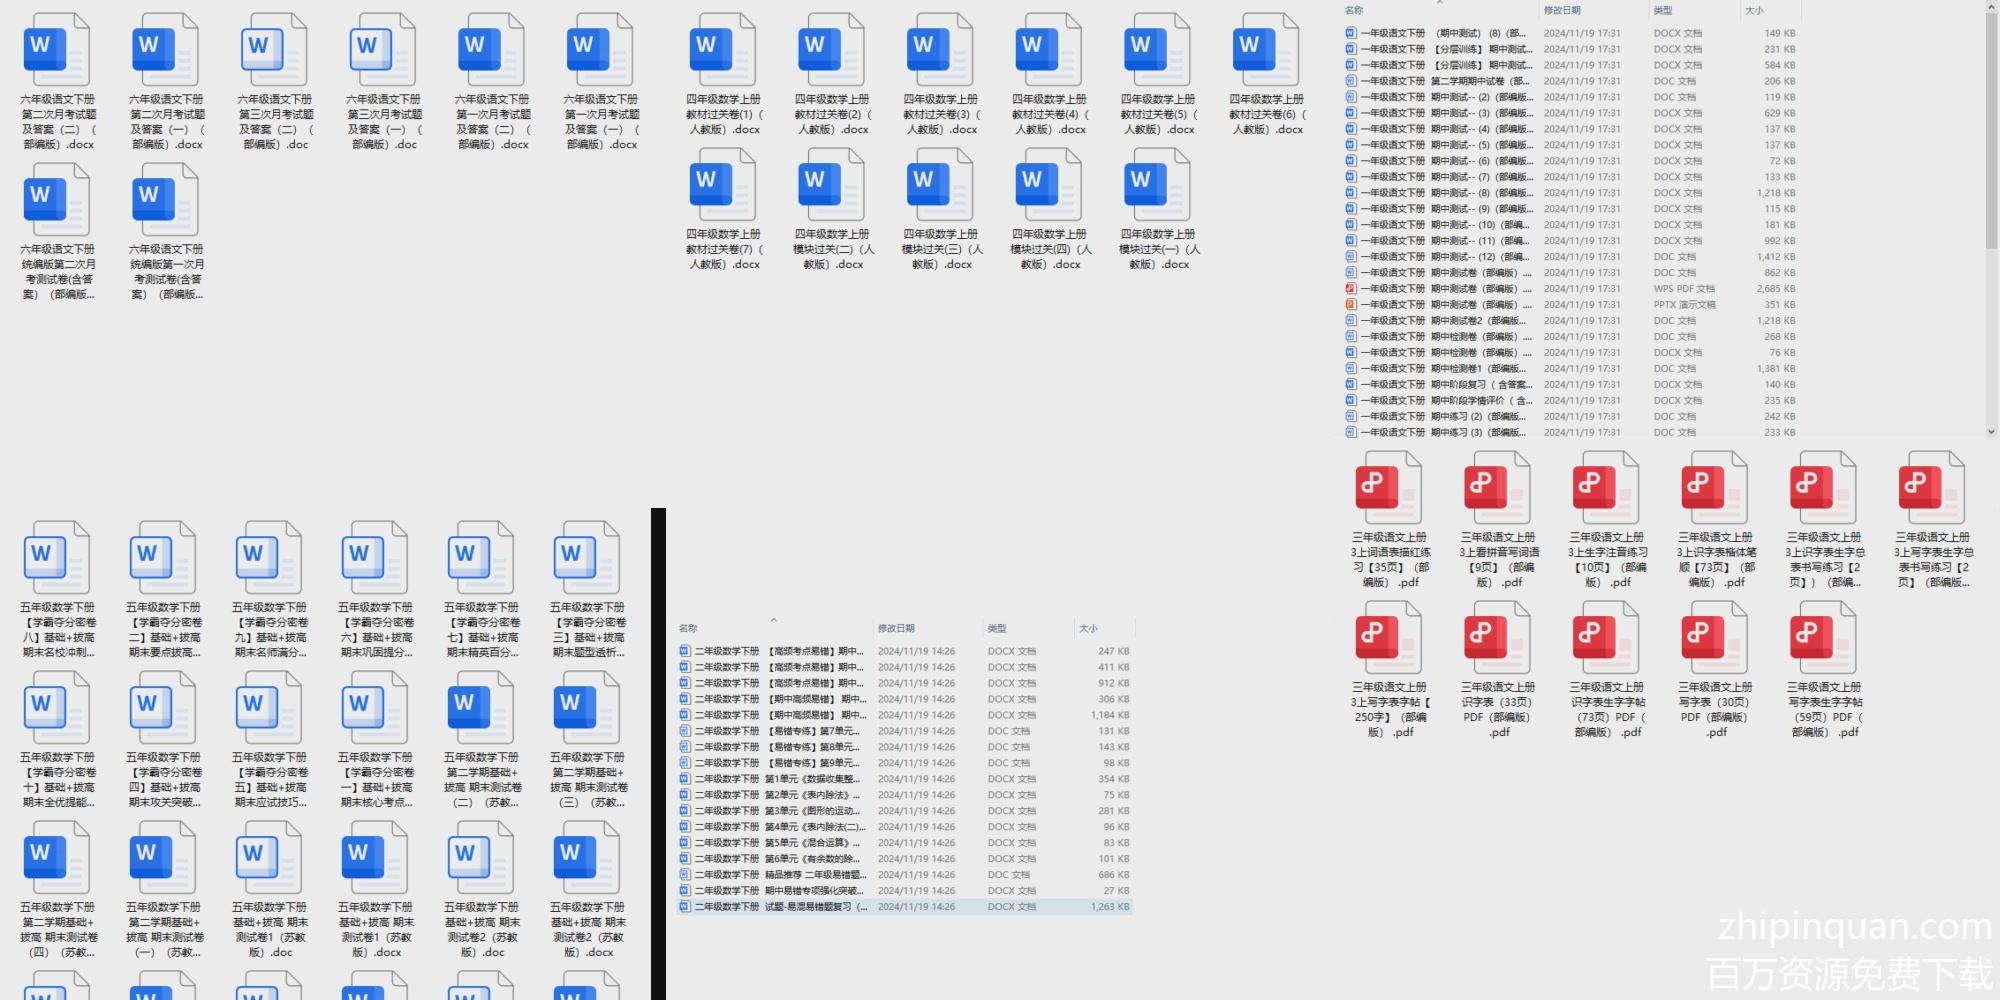Select 五年级数学下册 学霸夺分密卷八 document
This screenshot has height=1000, width=2000.
(x=57, y=559)
